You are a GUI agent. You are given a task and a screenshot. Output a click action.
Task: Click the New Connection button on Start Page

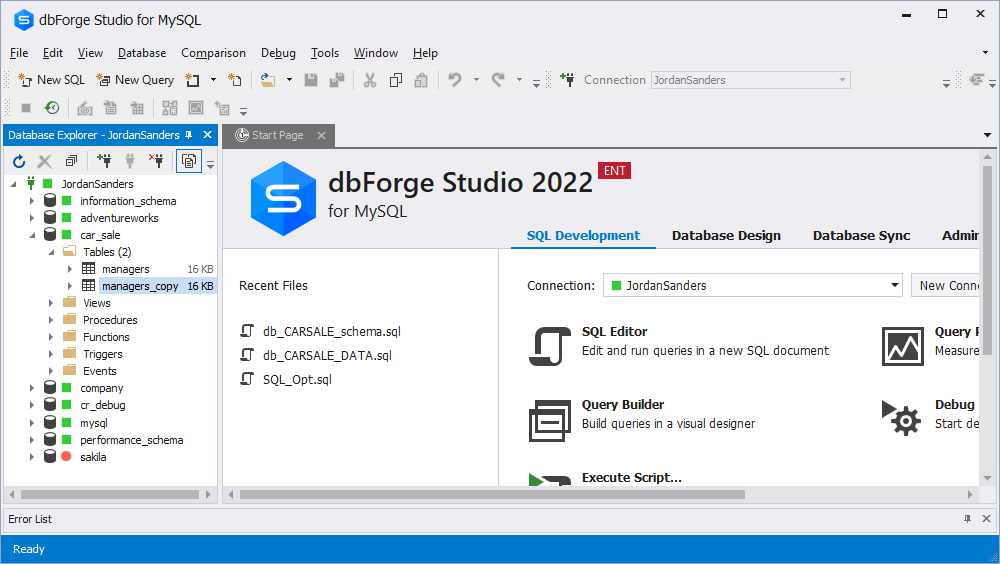(x=945, y=286)
